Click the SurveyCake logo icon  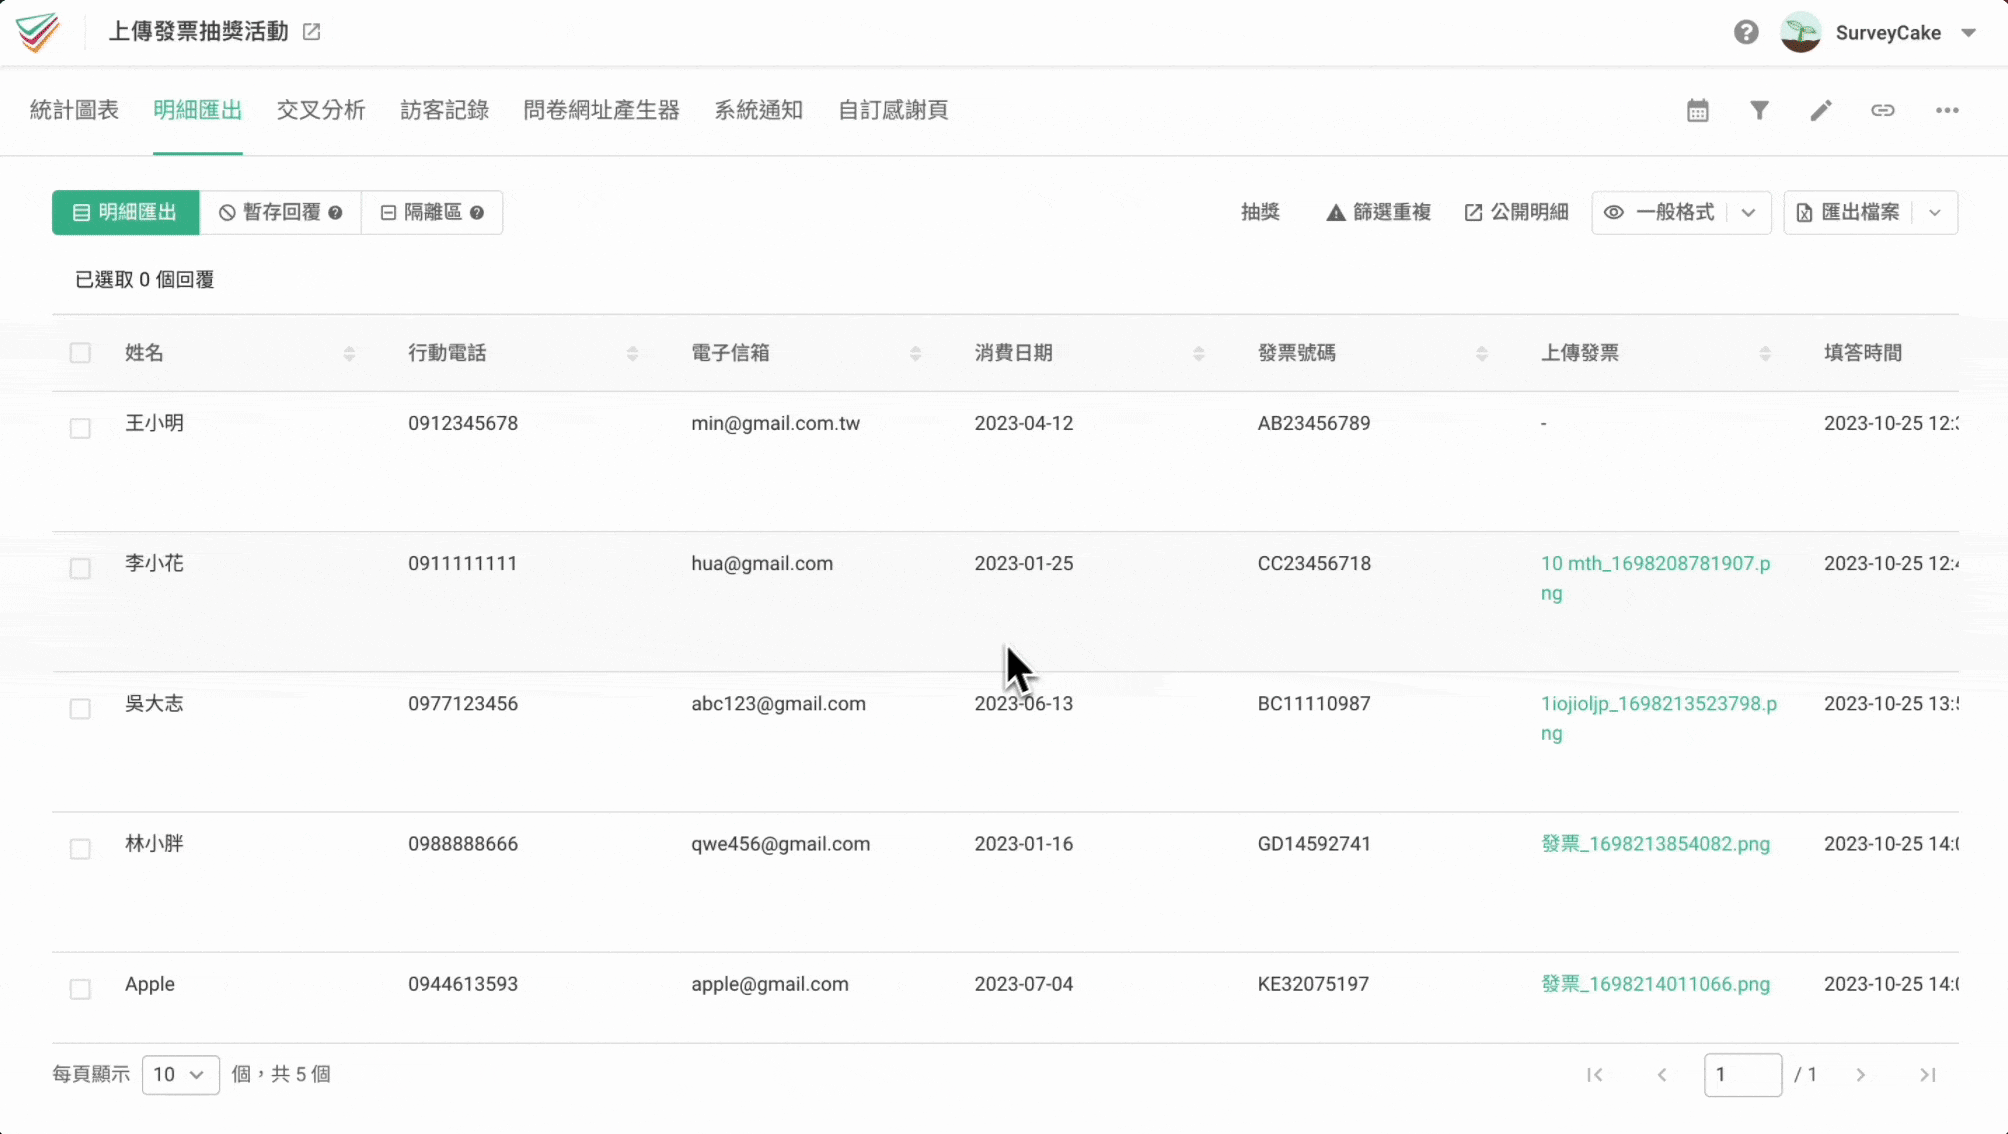[38, 32]
